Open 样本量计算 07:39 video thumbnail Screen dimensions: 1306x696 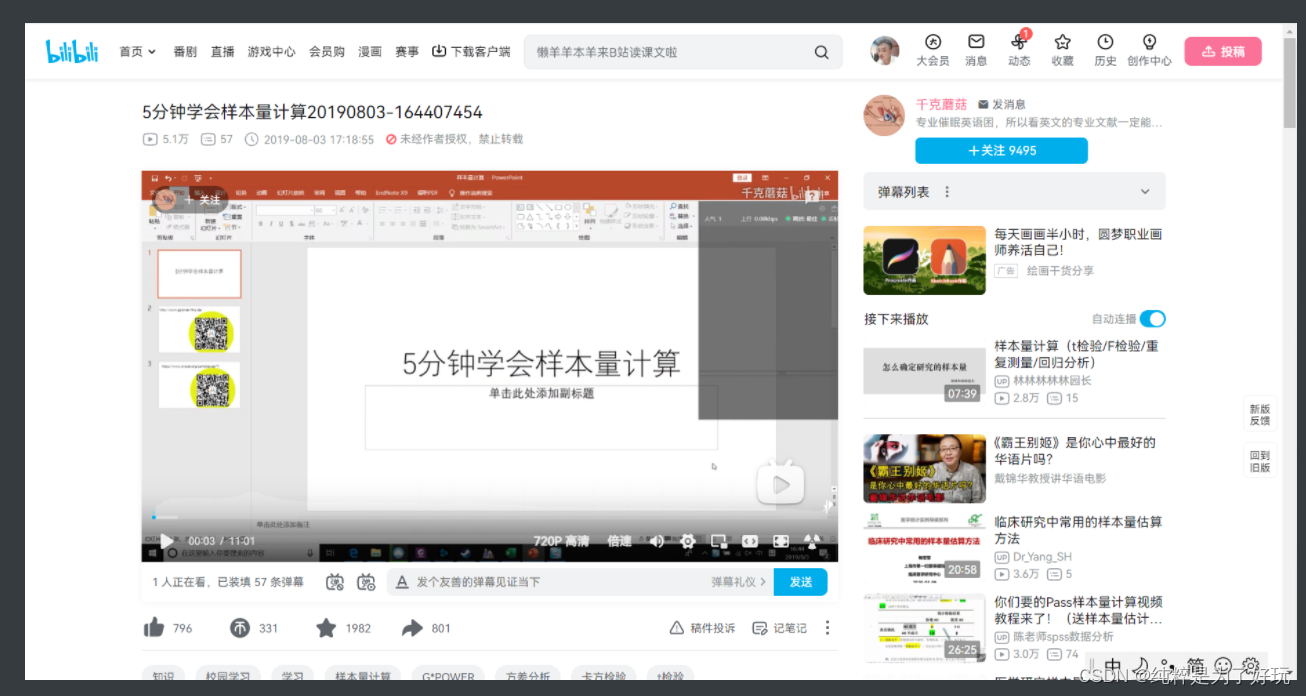click(x=924, y=371)
